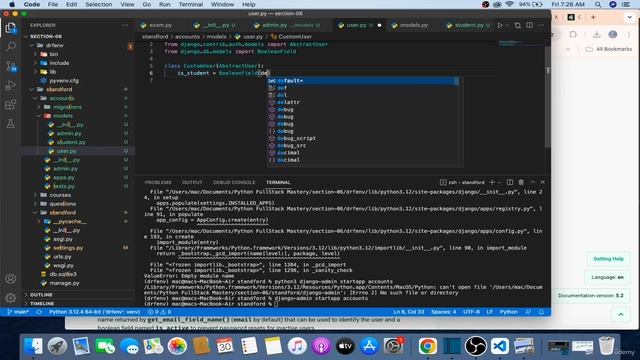Open notifications bell in status bar
Screen dimensions: 640x360
(541, 312)
